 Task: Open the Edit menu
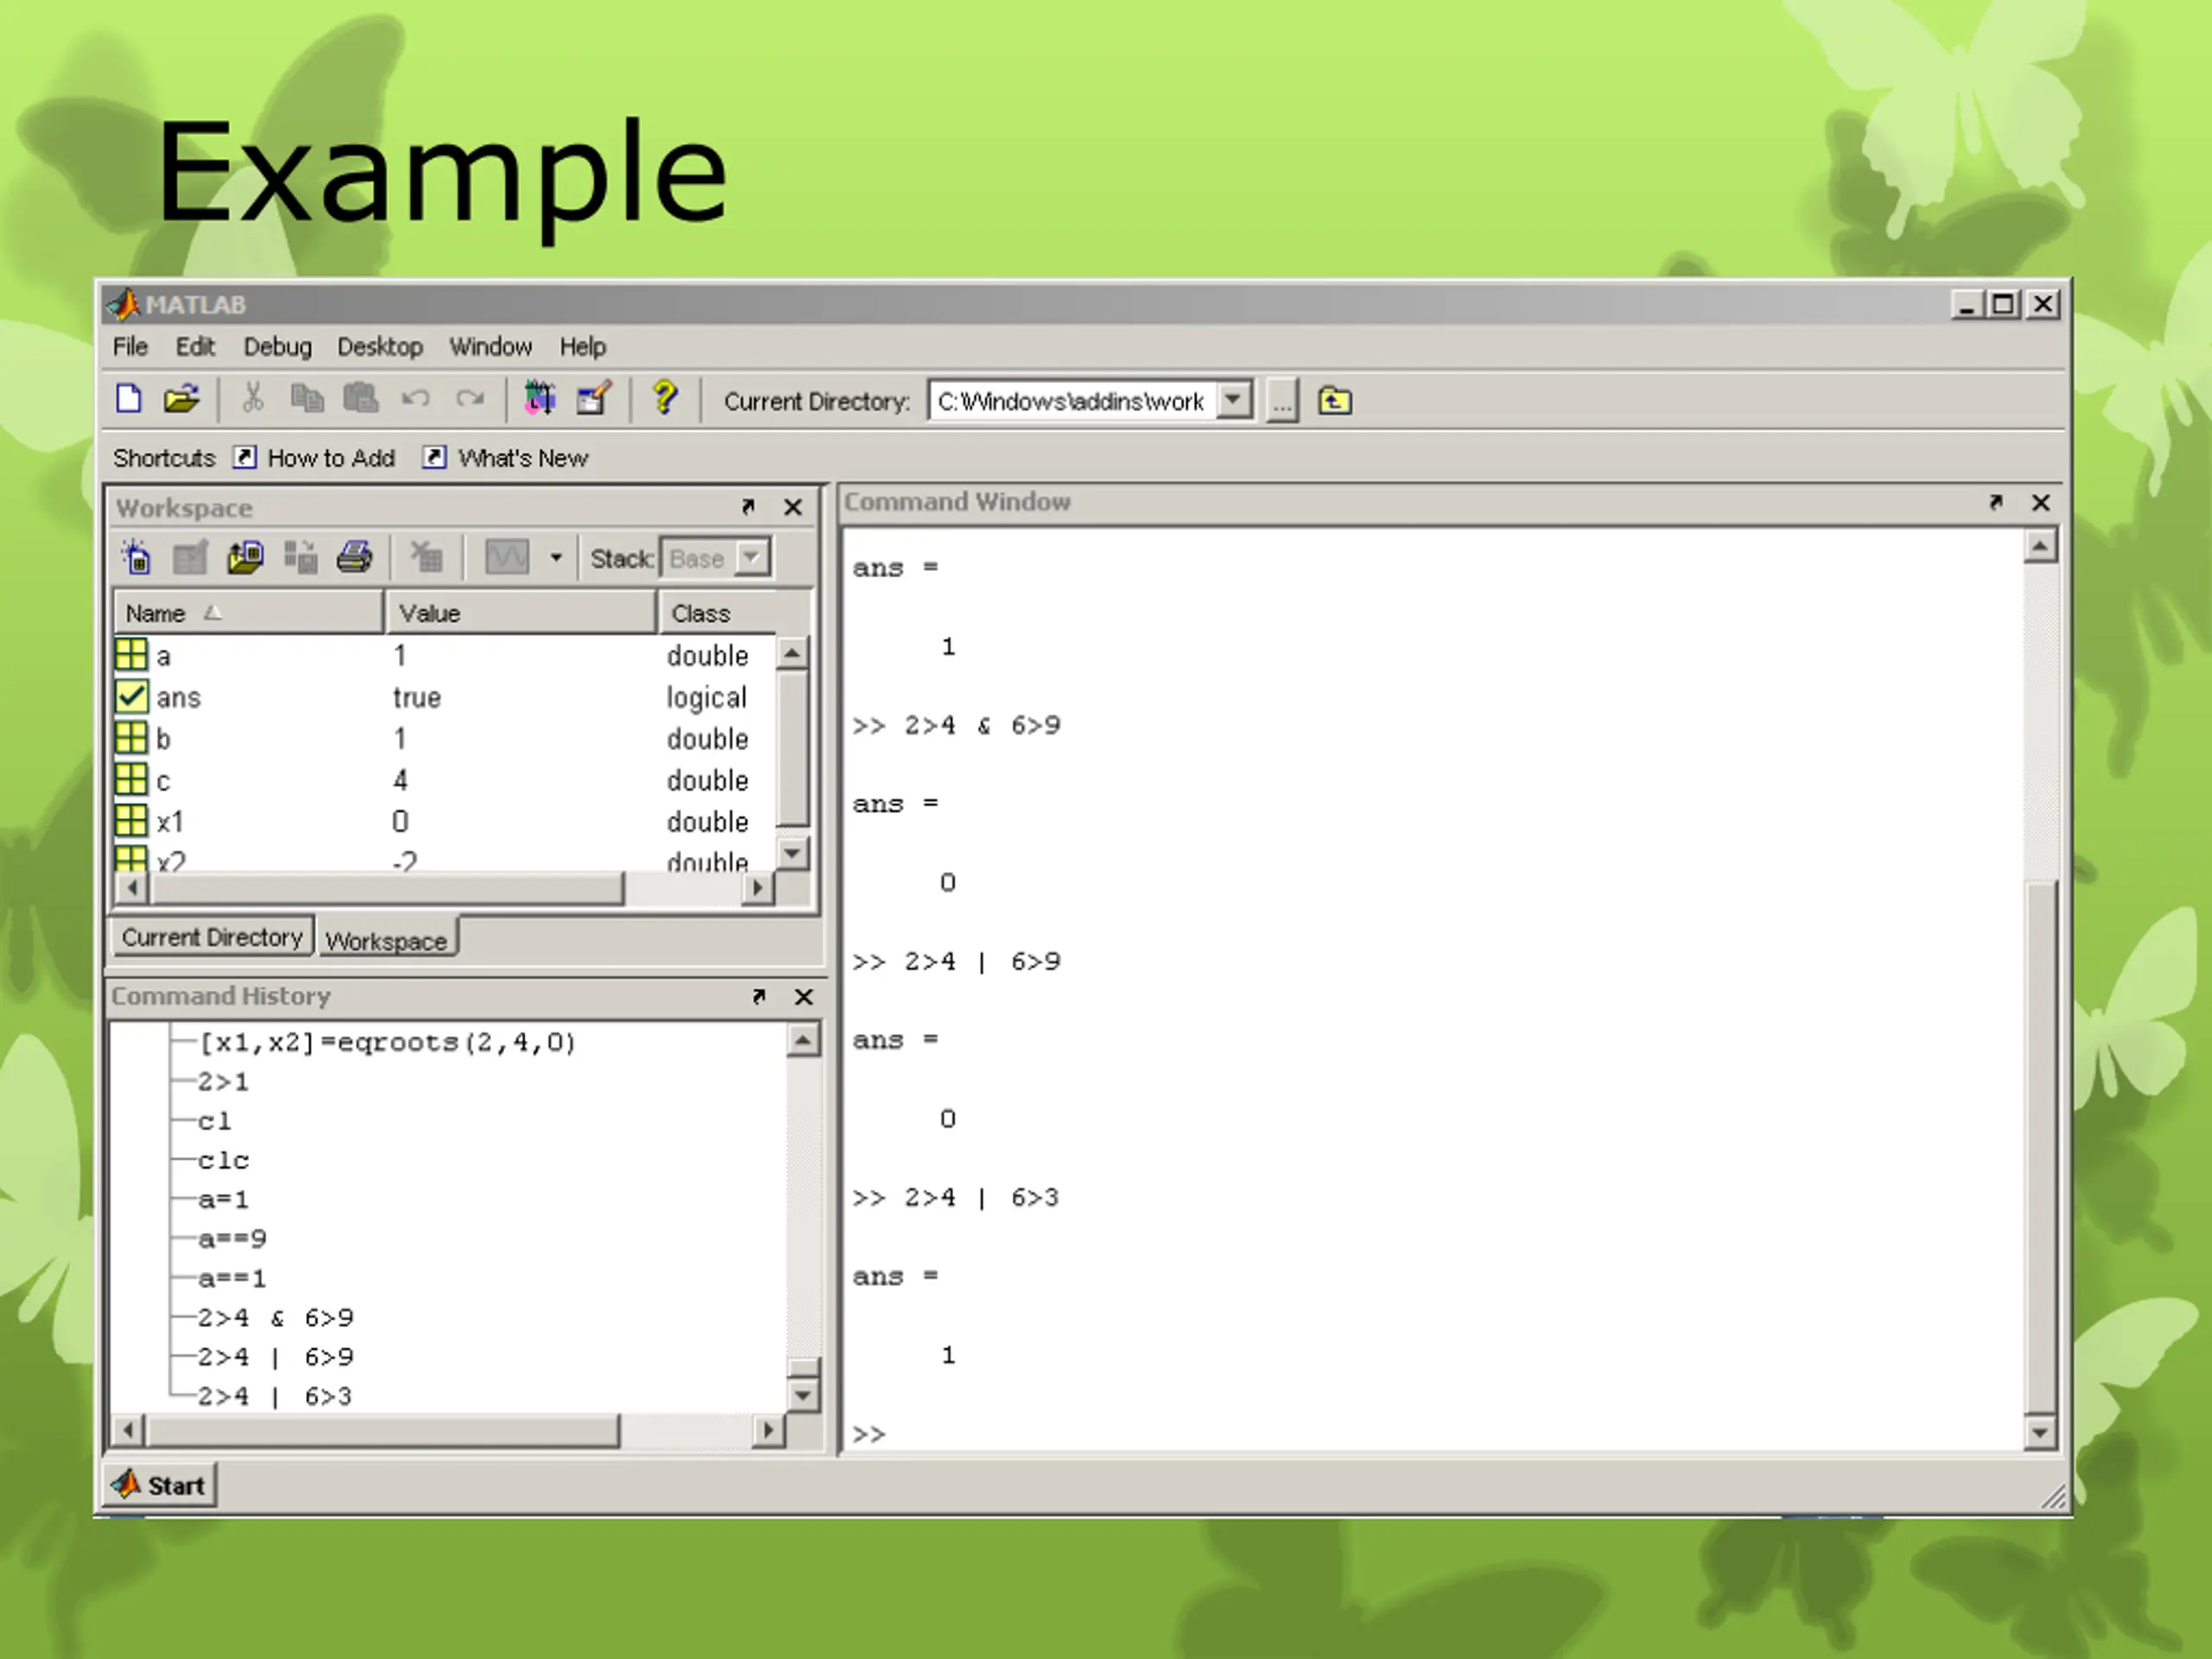(x=195, y=347)
